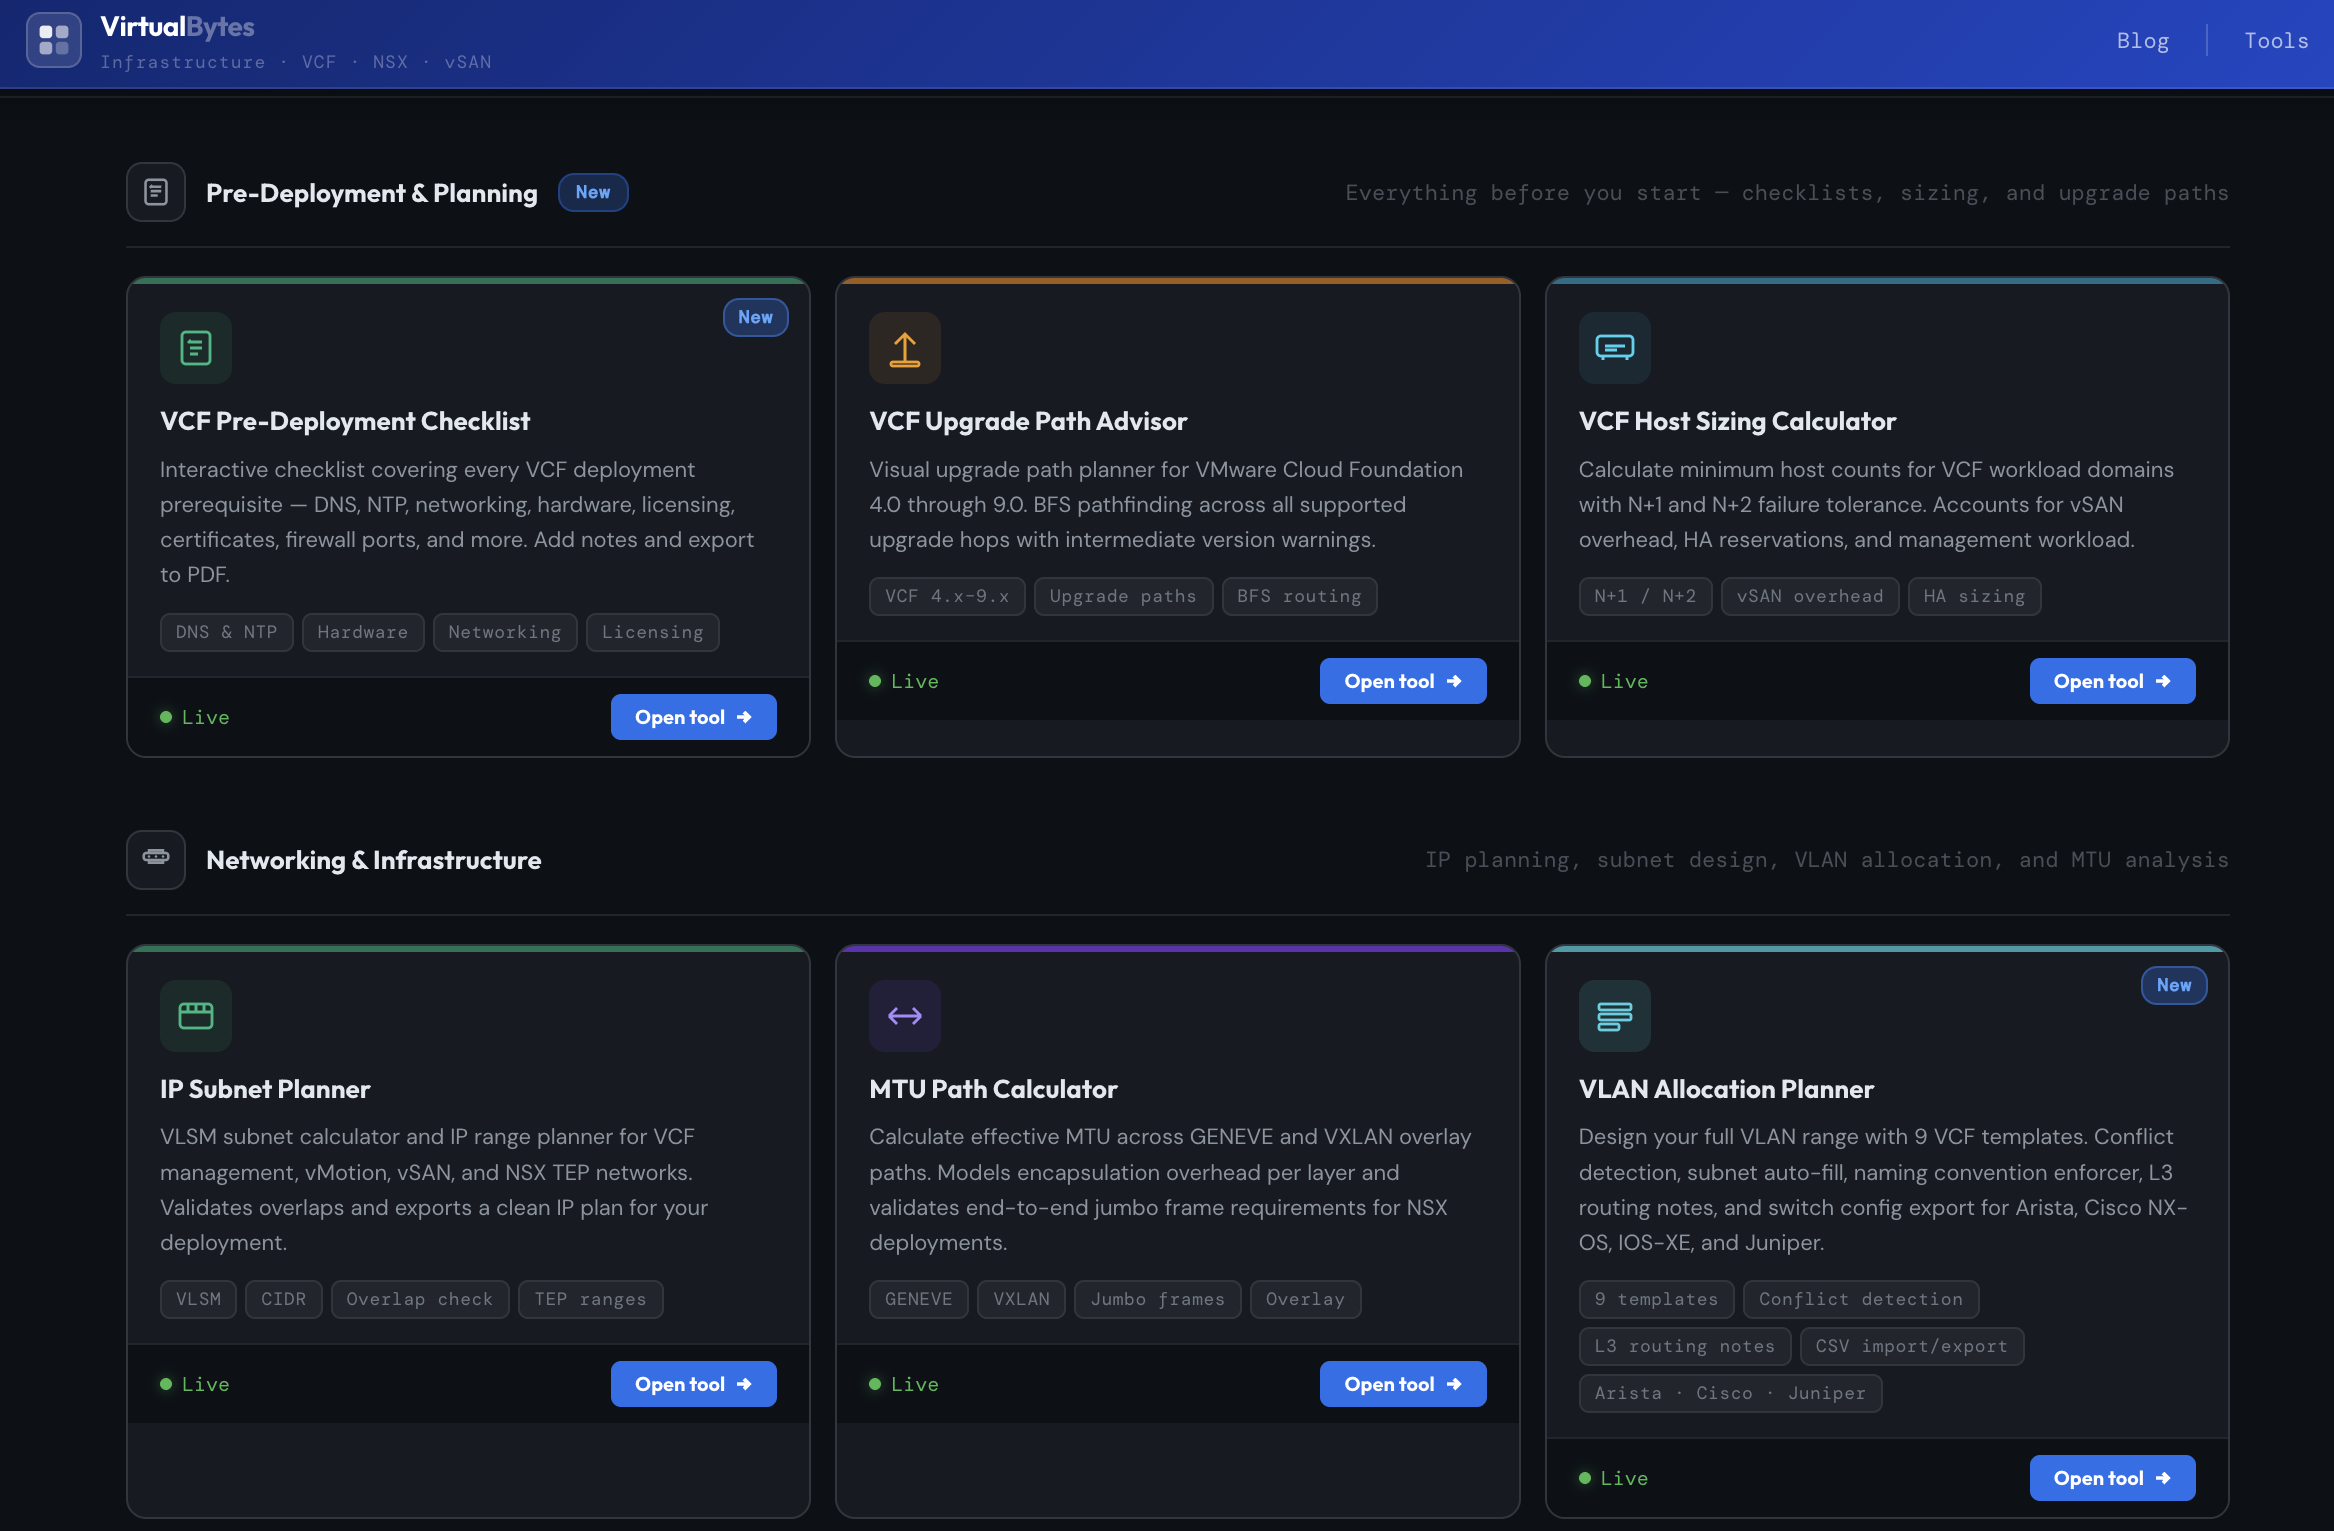Screen dimensions: 2334x1531
Task: Open the VCF Pre-Deployment Checklist tool
Action: coord(693,717)
